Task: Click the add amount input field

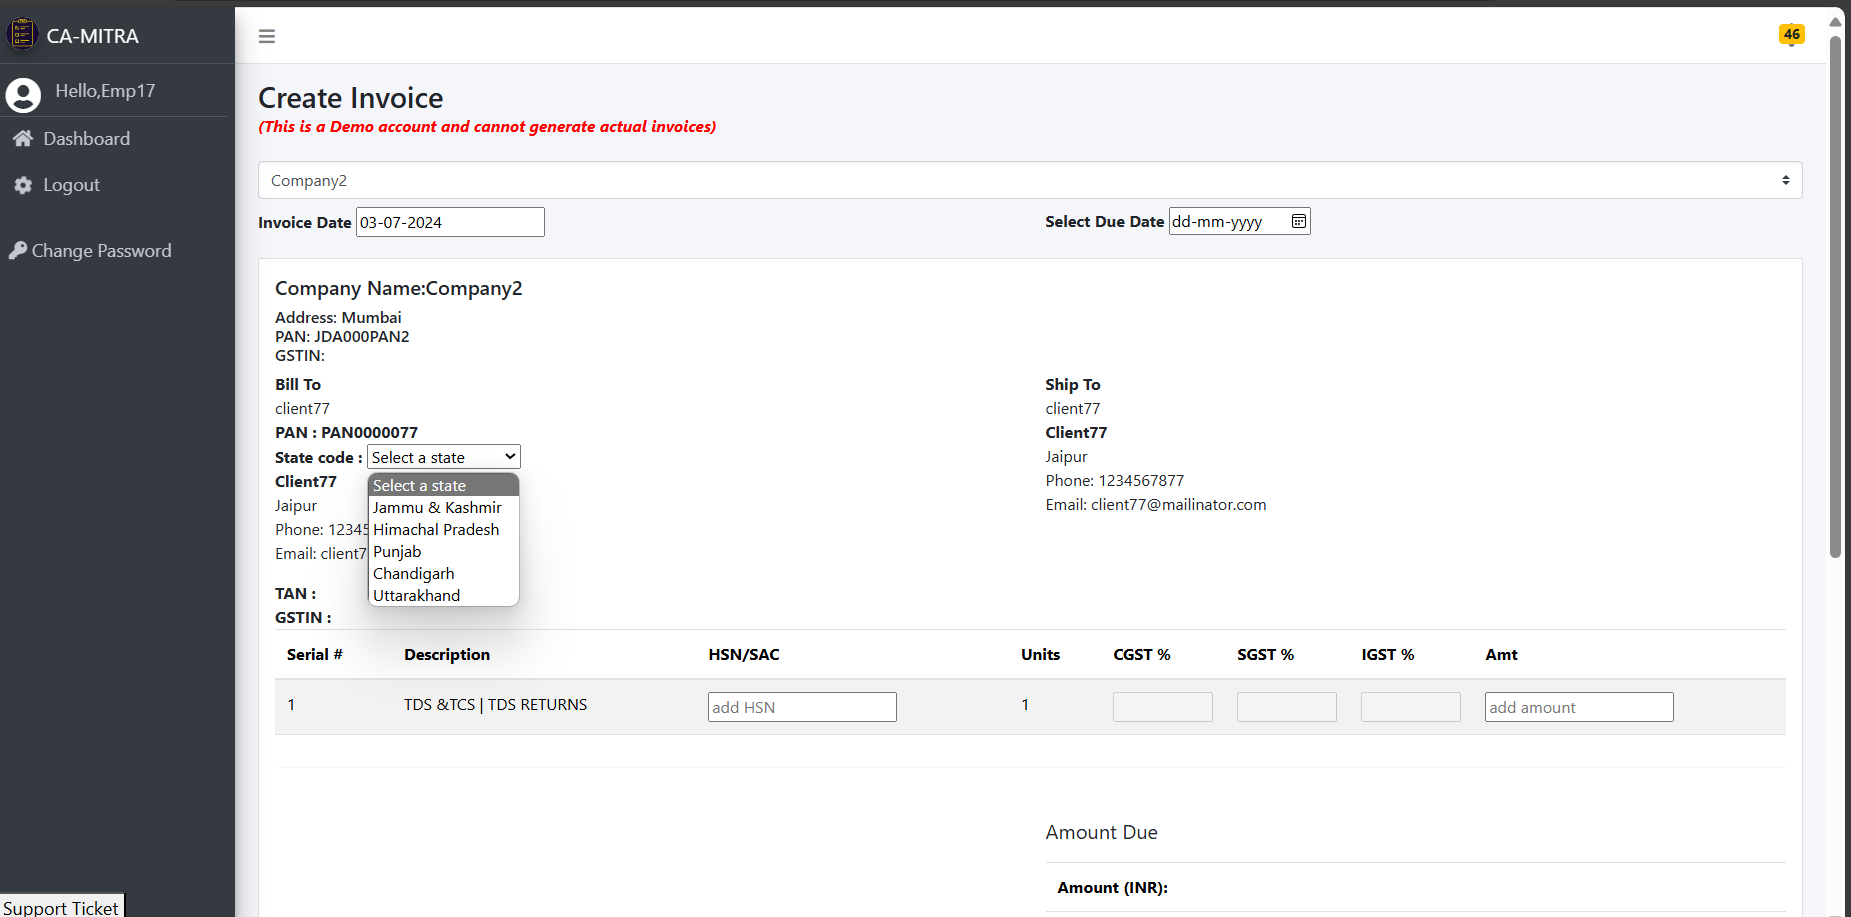Action: [1579, 707]
